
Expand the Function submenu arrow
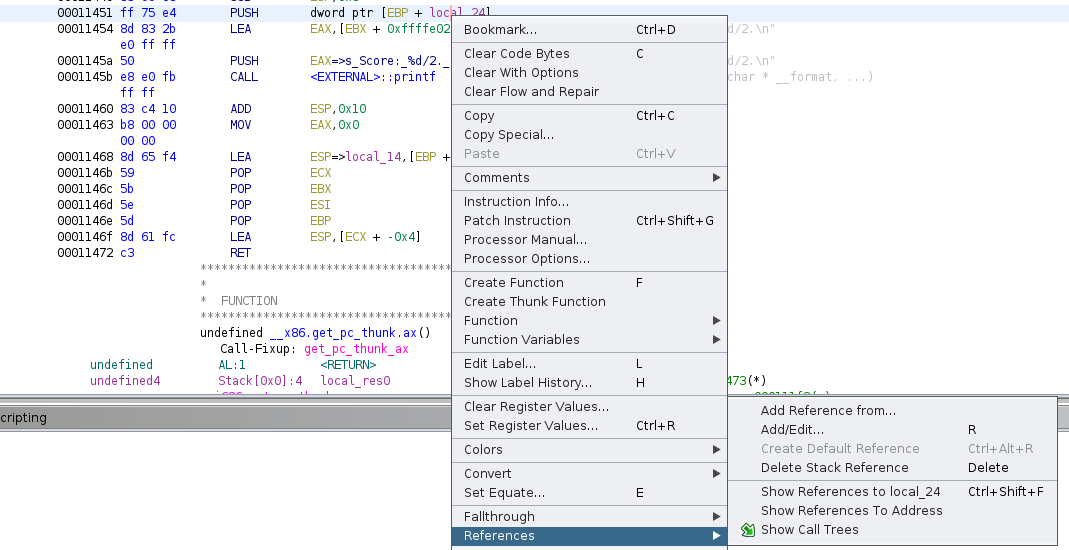click(716, 321)
